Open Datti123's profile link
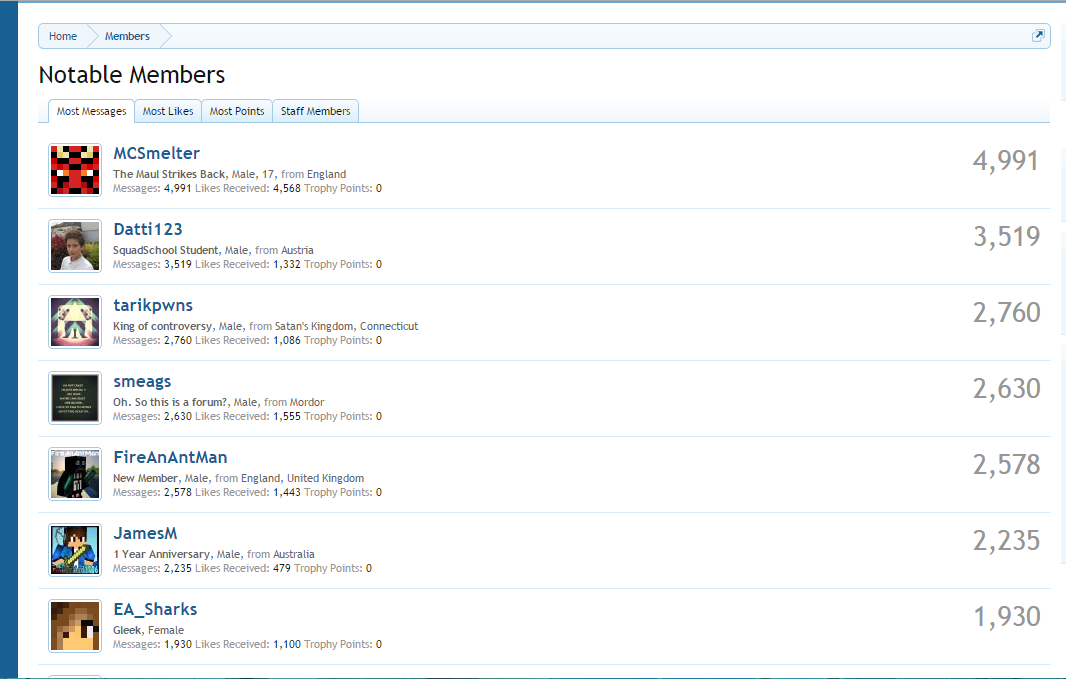 point(148,230)
